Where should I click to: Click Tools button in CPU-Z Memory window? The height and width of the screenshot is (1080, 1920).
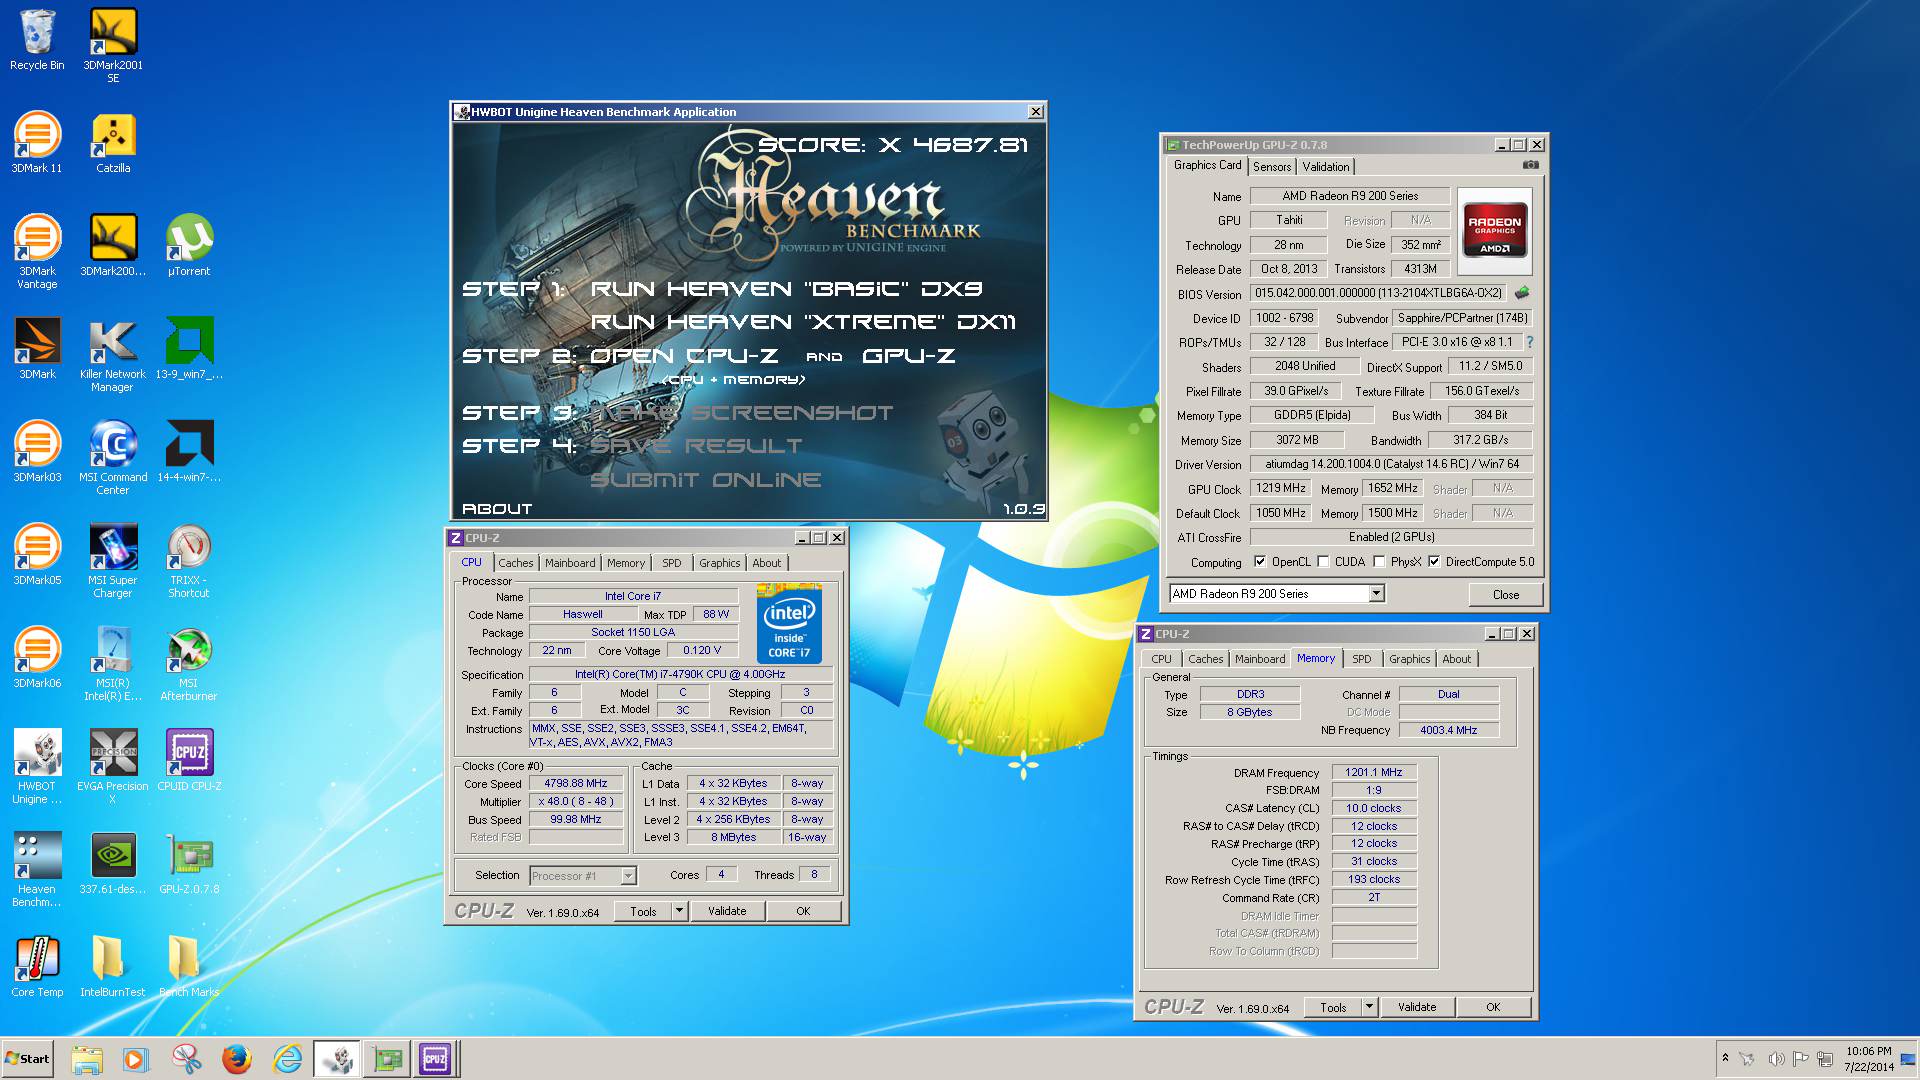(x=1333, y=1007)
